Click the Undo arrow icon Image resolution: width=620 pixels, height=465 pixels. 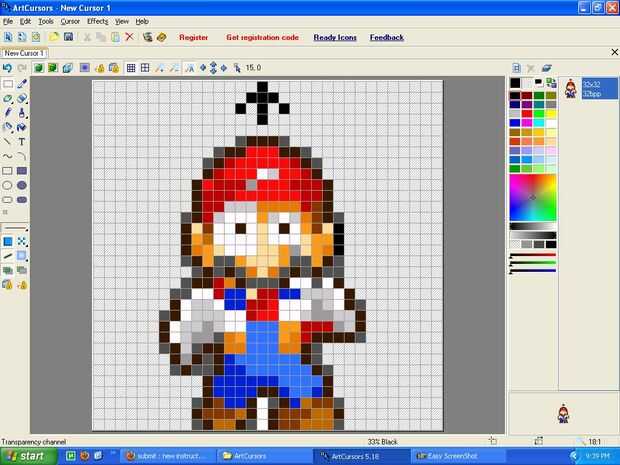click(7, 68)
